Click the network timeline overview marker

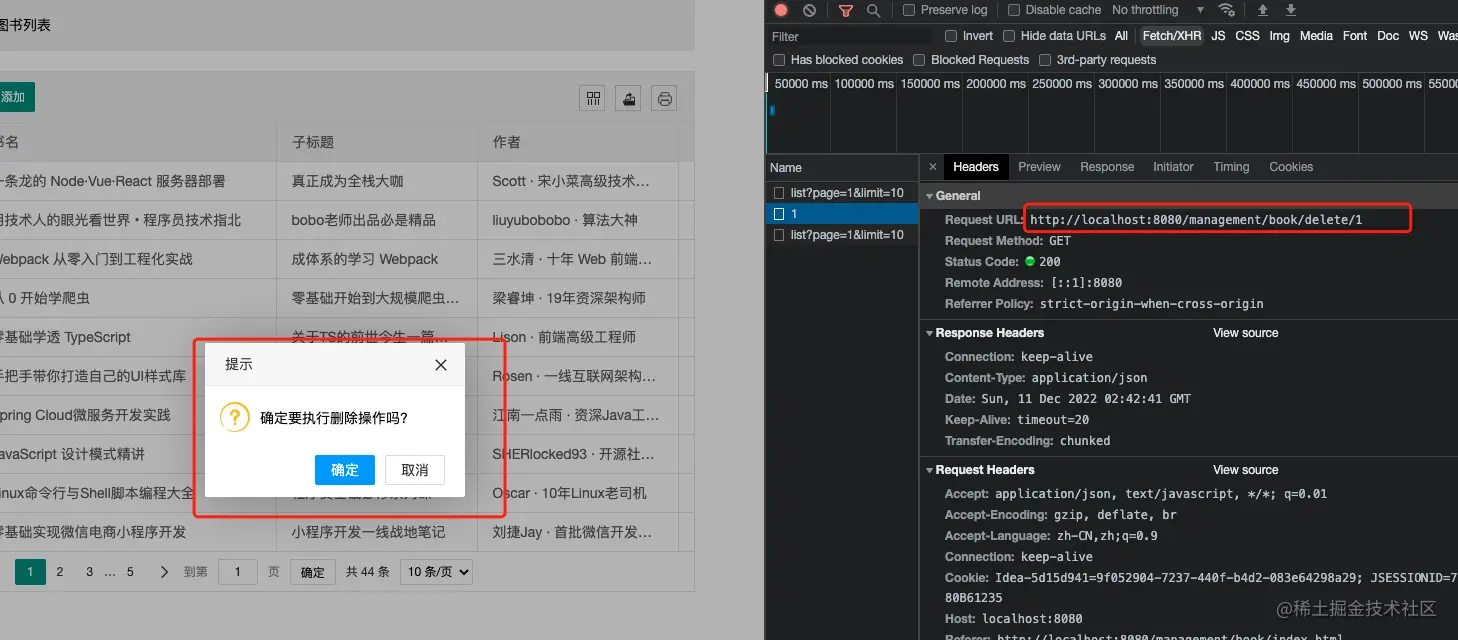[x=771, y=110]
